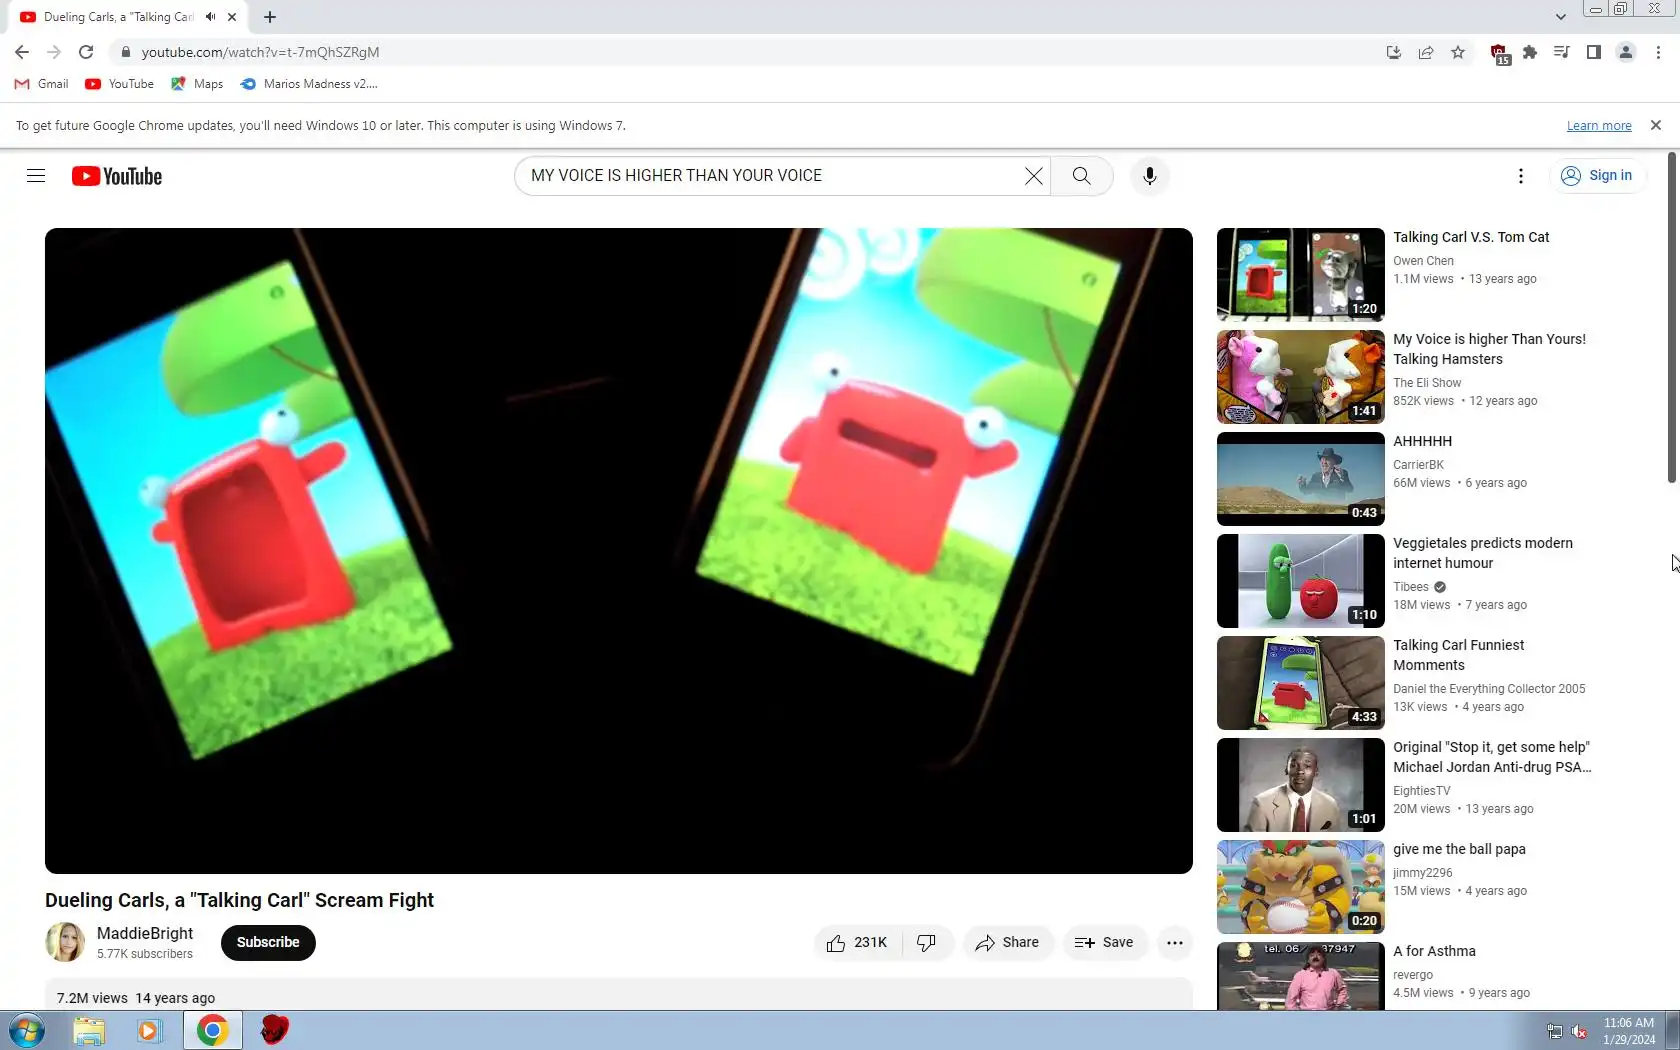Open the Extensions puzzle menu
The width and height of the screenshot is (1680, 1050).
click(1530, 52)
